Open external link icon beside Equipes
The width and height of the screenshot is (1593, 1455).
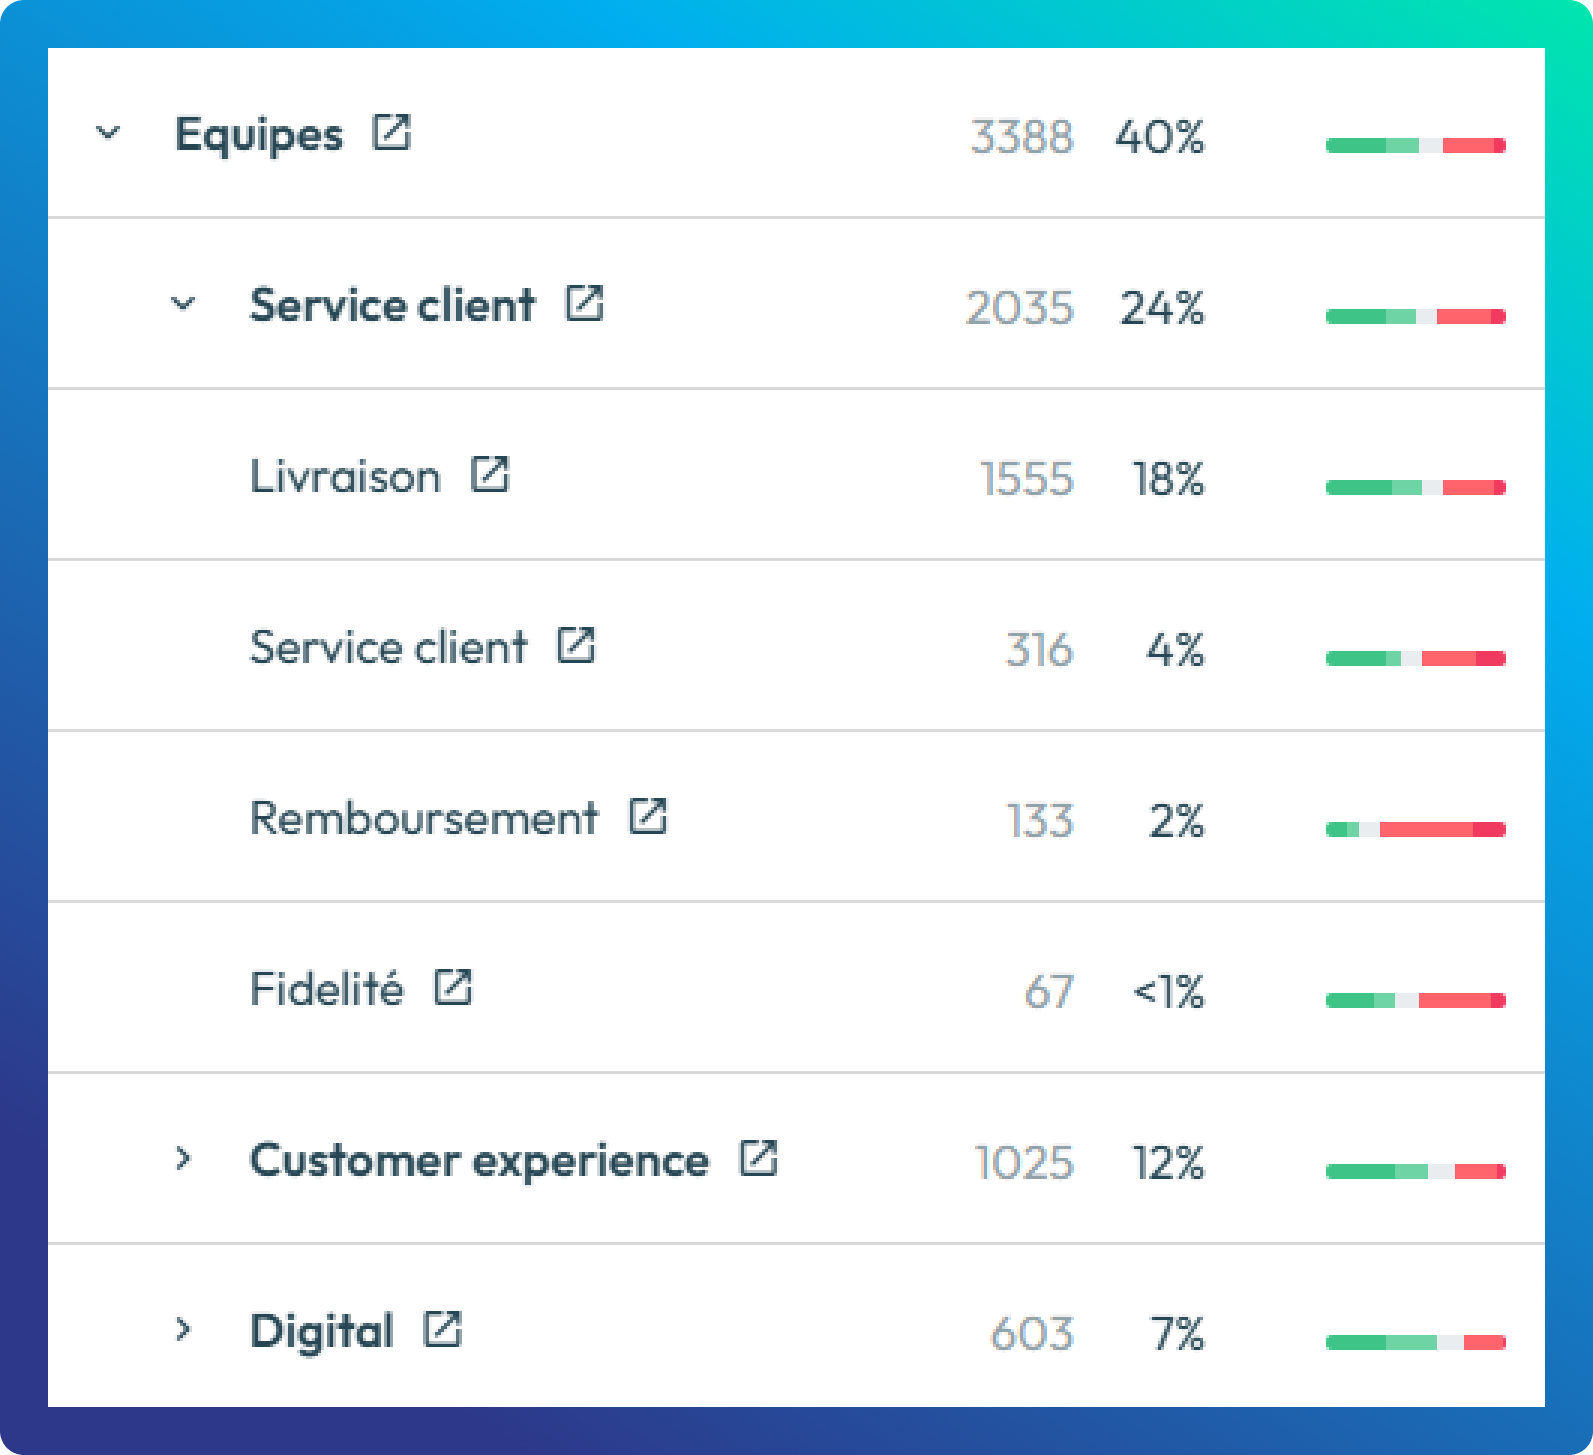[x=391, y=132]
